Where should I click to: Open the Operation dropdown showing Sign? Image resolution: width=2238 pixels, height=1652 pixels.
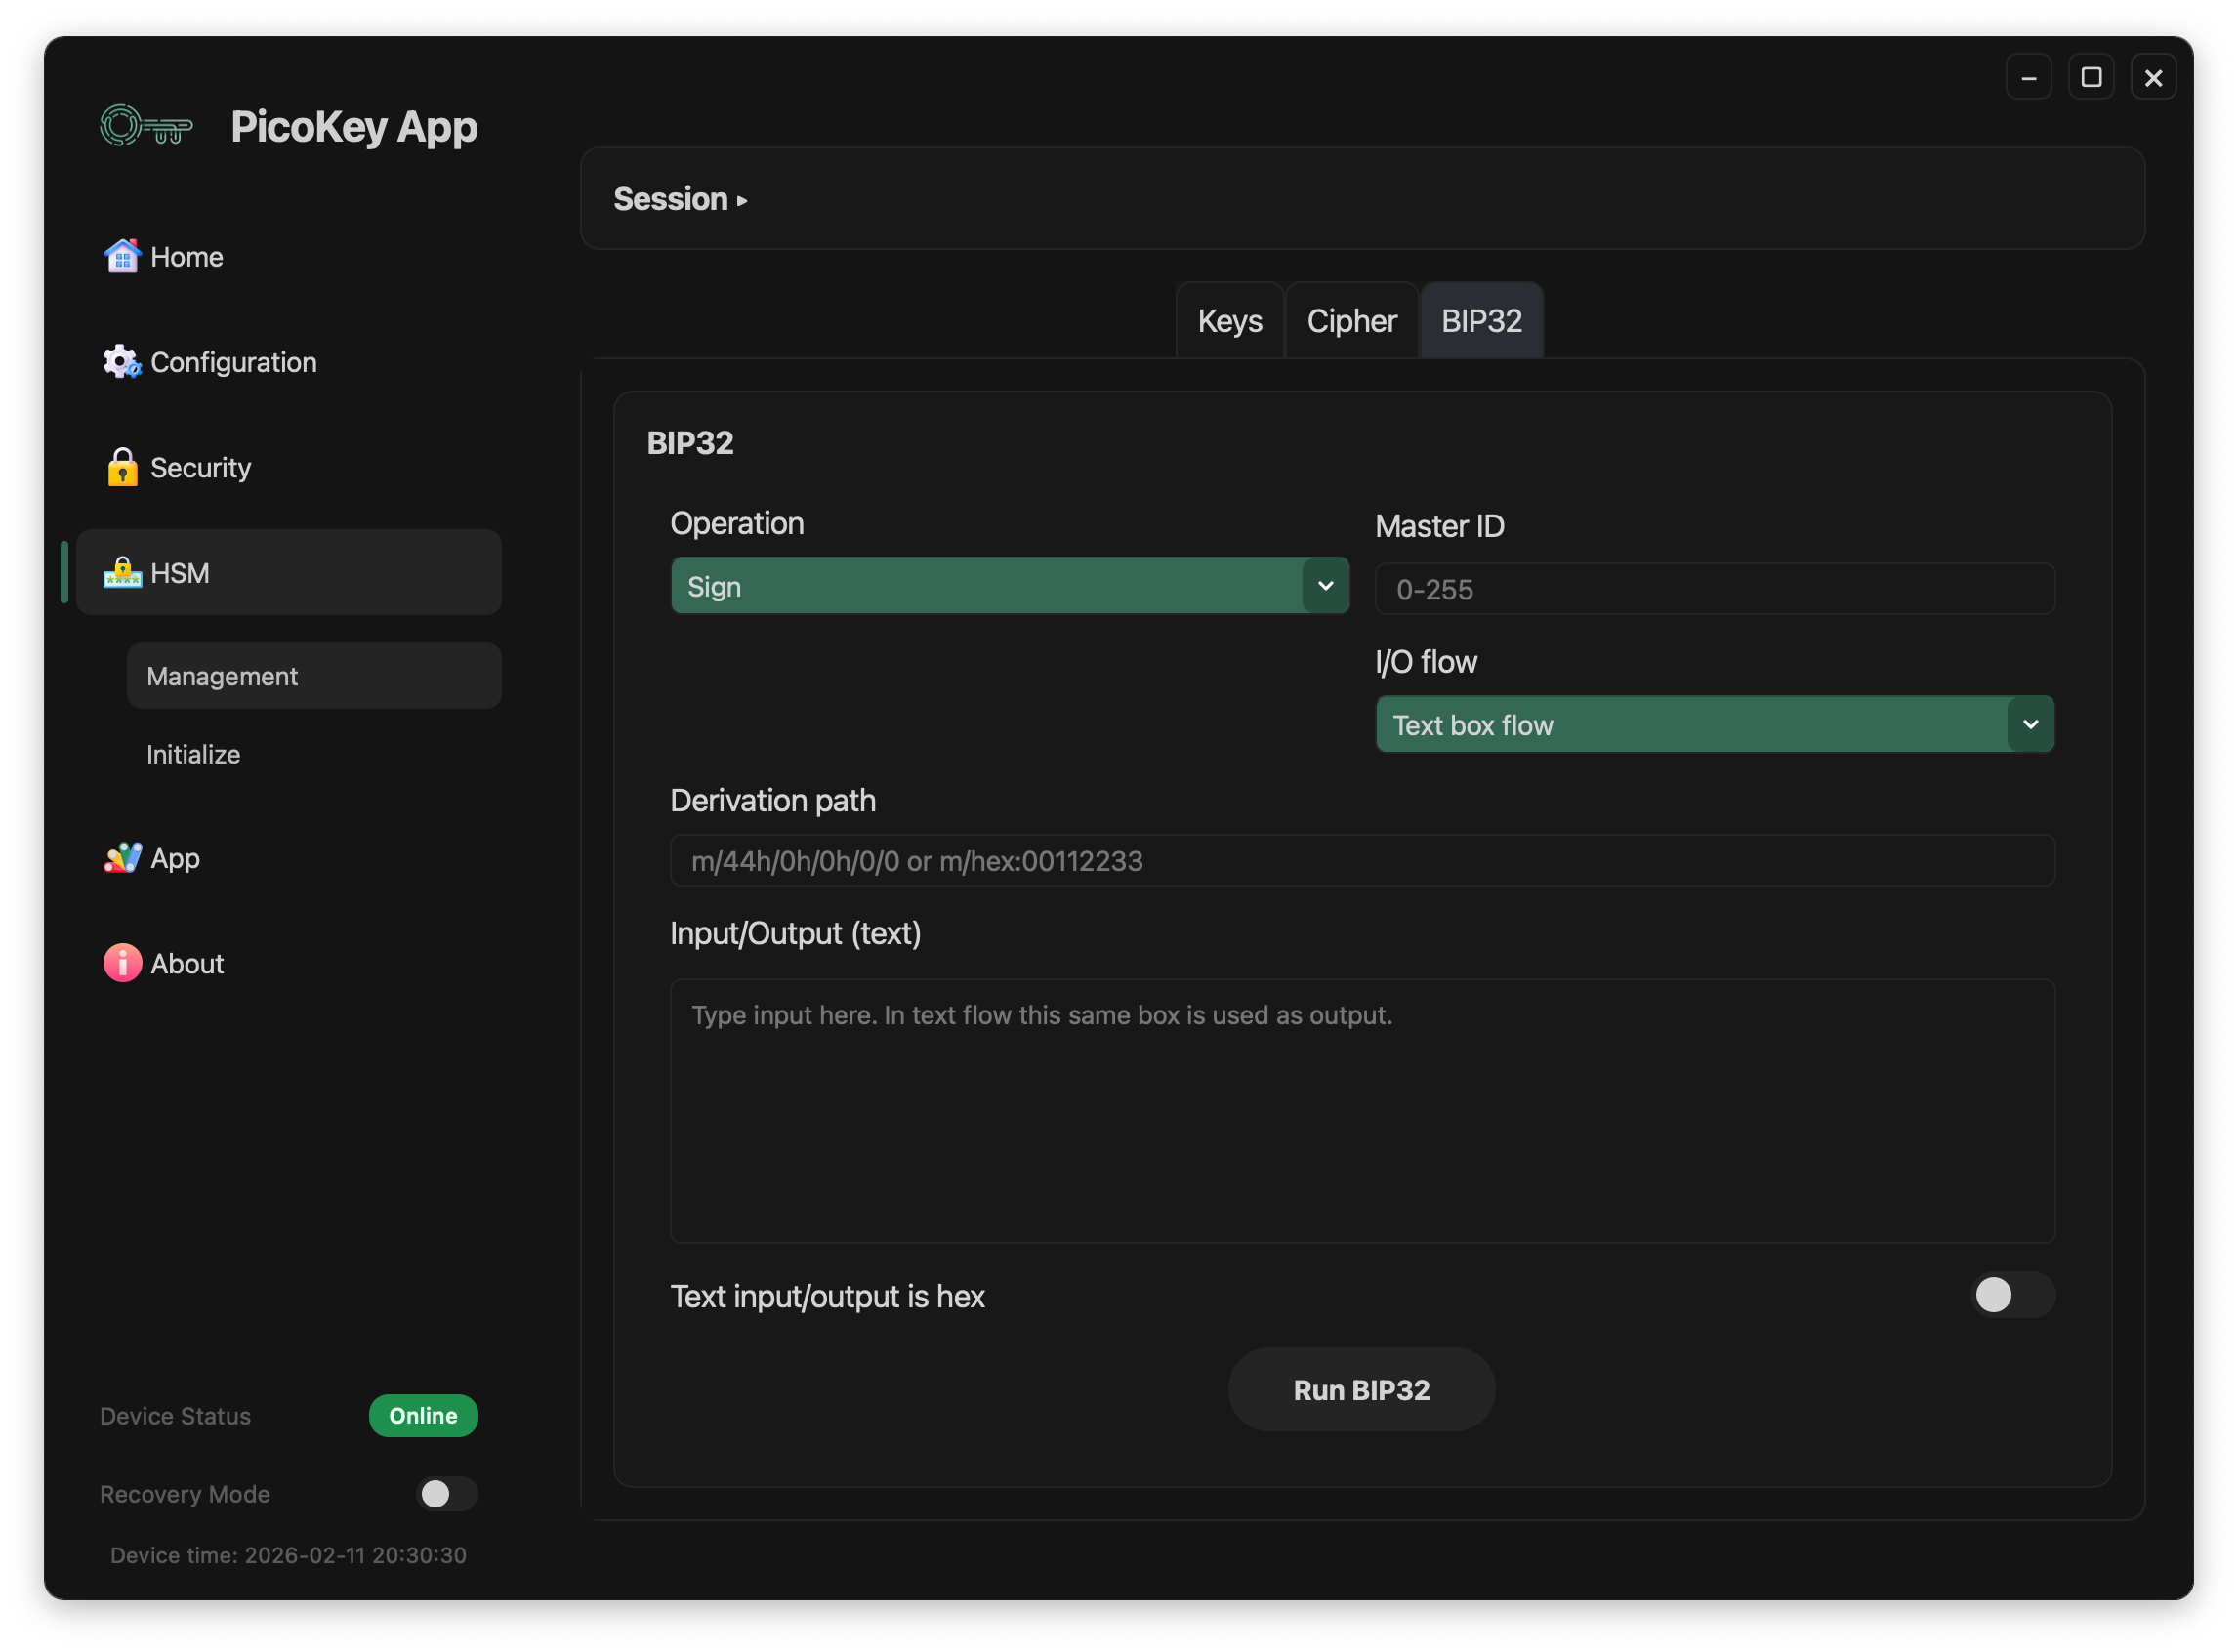click(x=1009, y=586)
